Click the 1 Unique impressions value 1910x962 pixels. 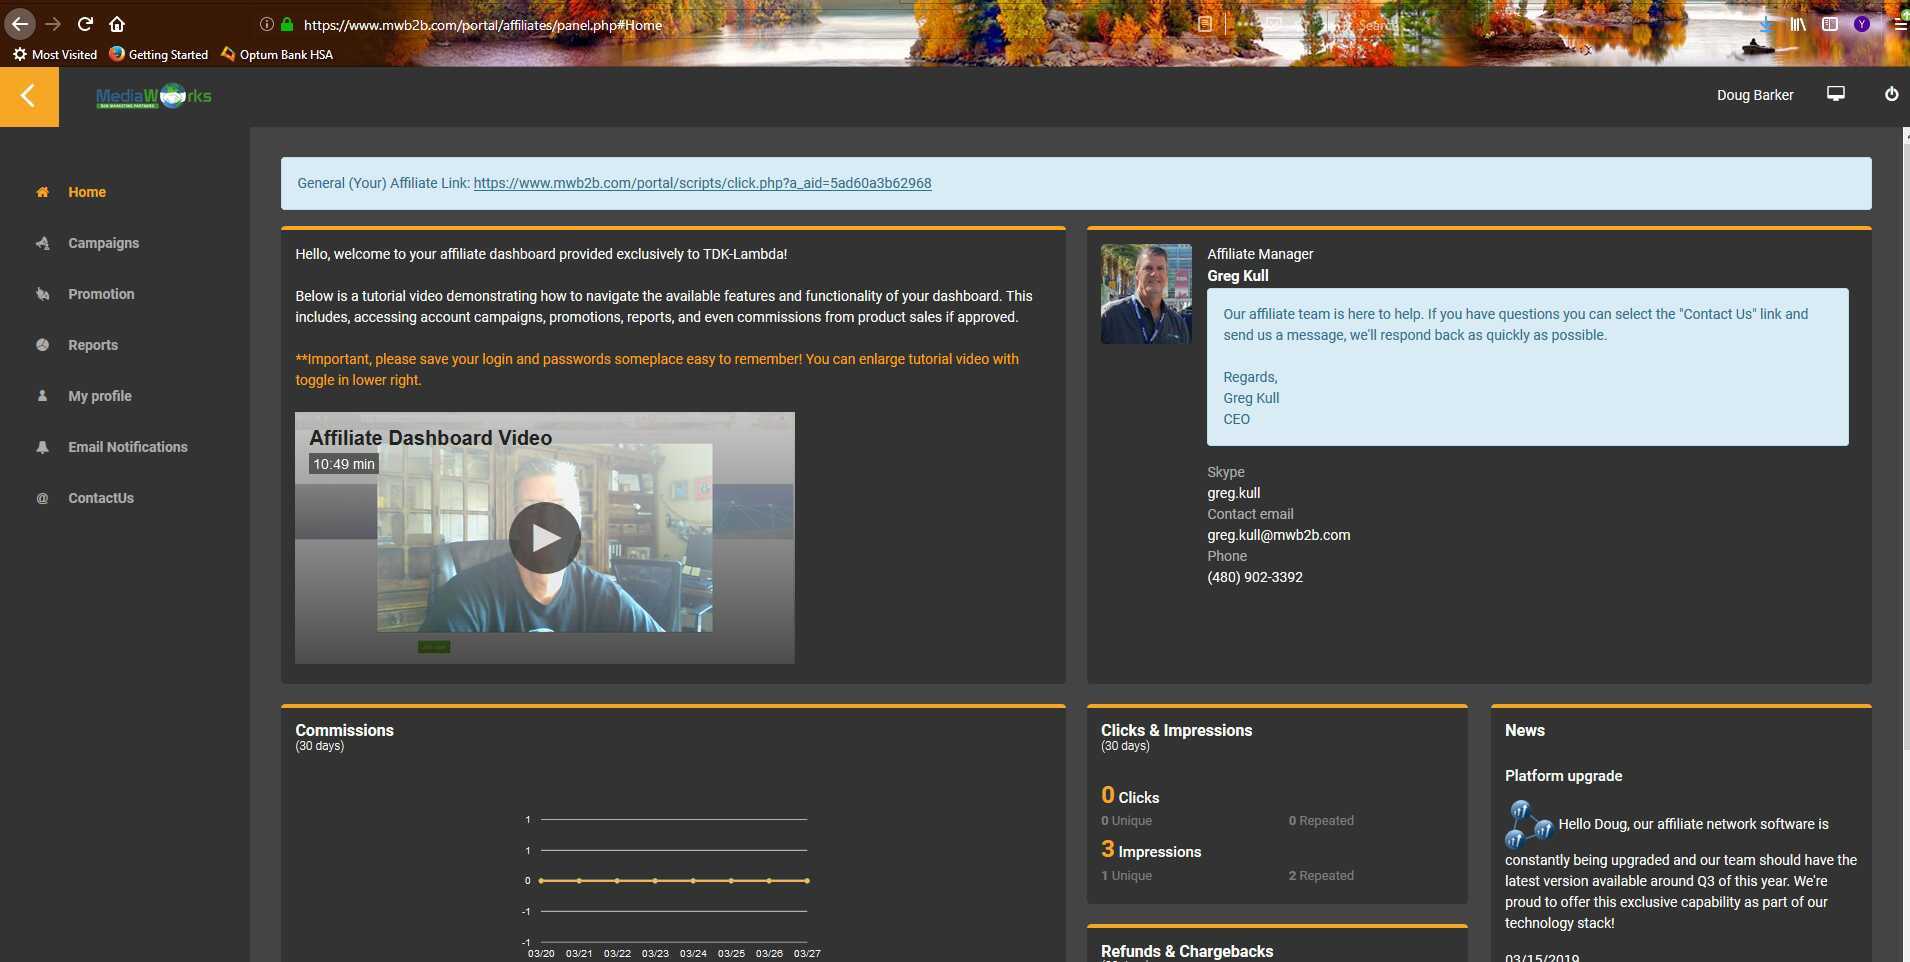1126,876
